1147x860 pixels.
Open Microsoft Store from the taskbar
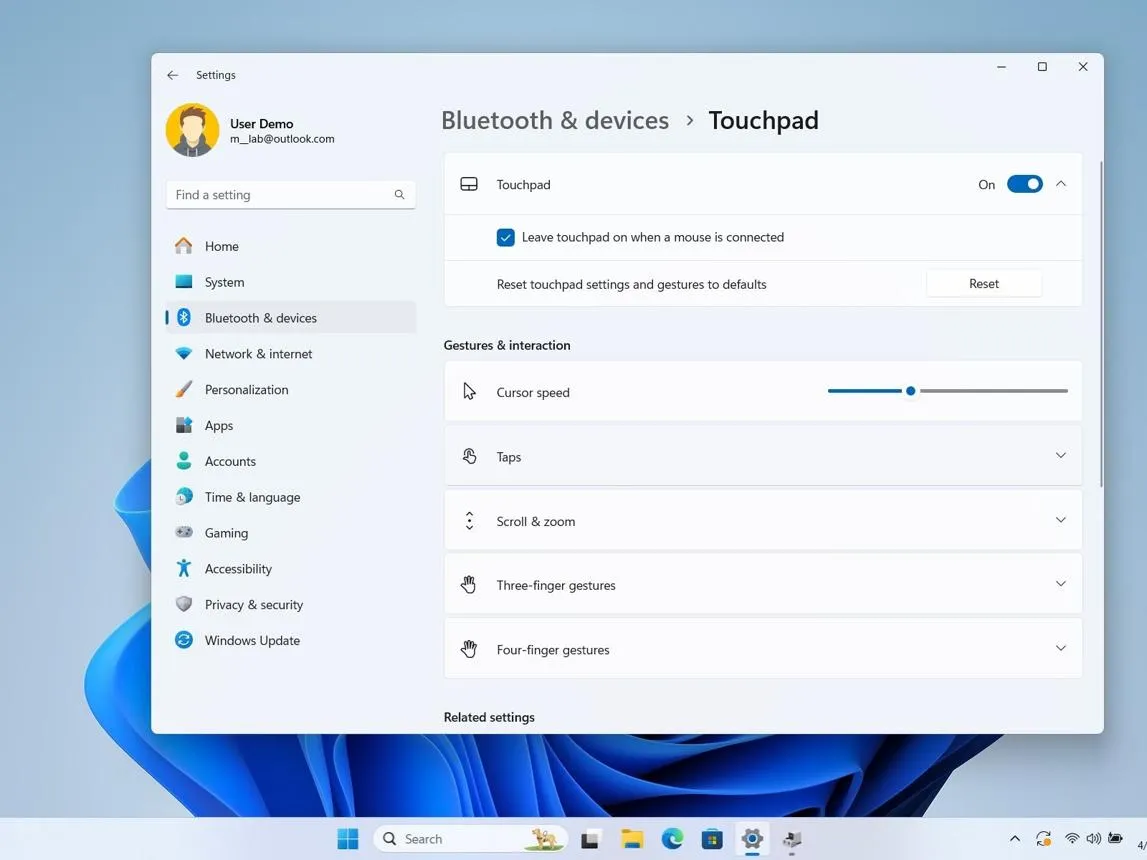(712, 839)
